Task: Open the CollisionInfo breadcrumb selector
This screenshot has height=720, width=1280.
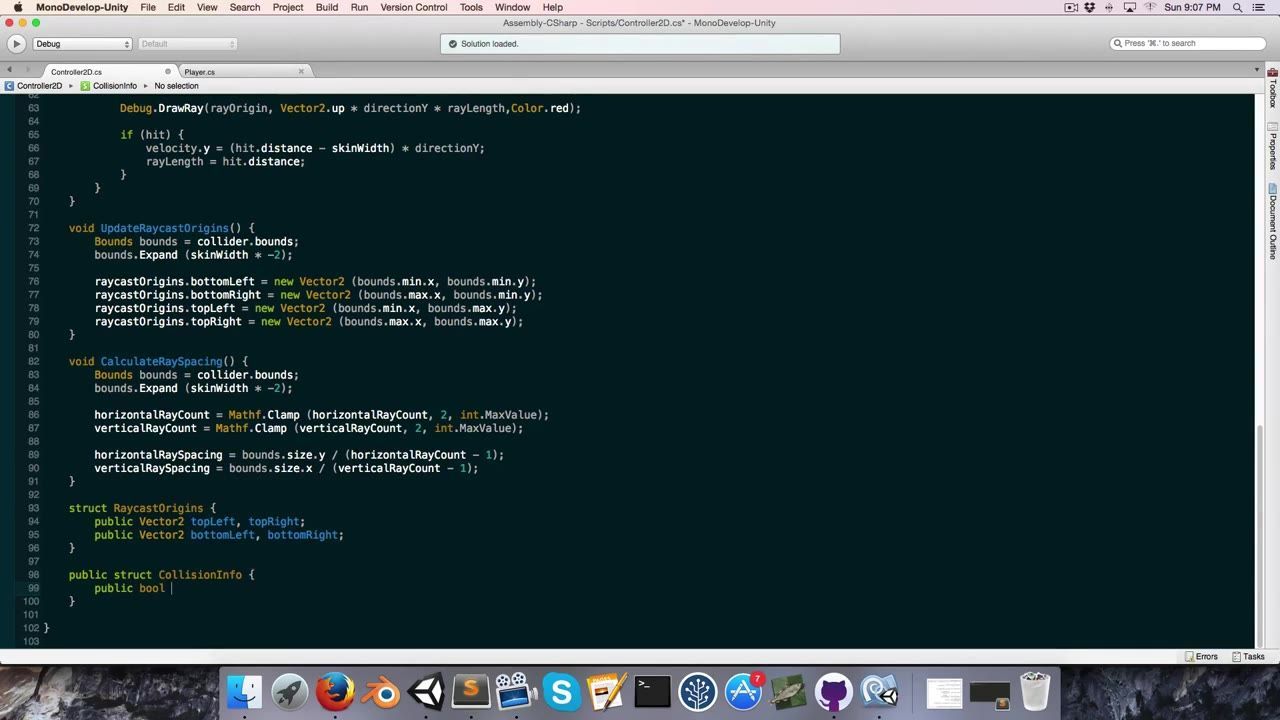Action: [x=108, y=86]
